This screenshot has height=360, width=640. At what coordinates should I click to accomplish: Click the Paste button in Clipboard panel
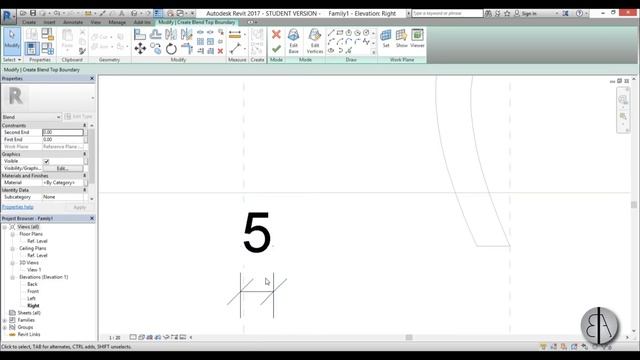[x=67, y=40]
